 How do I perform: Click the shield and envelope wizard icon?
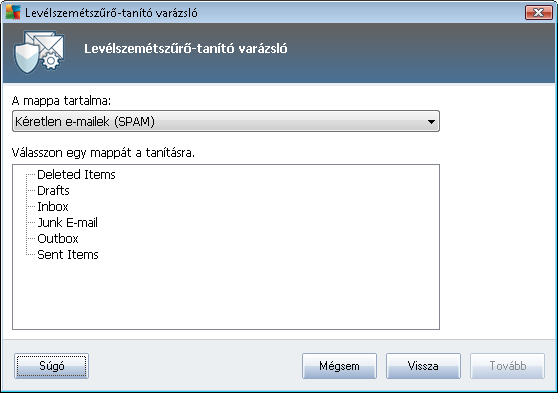[x=39, y=52]
